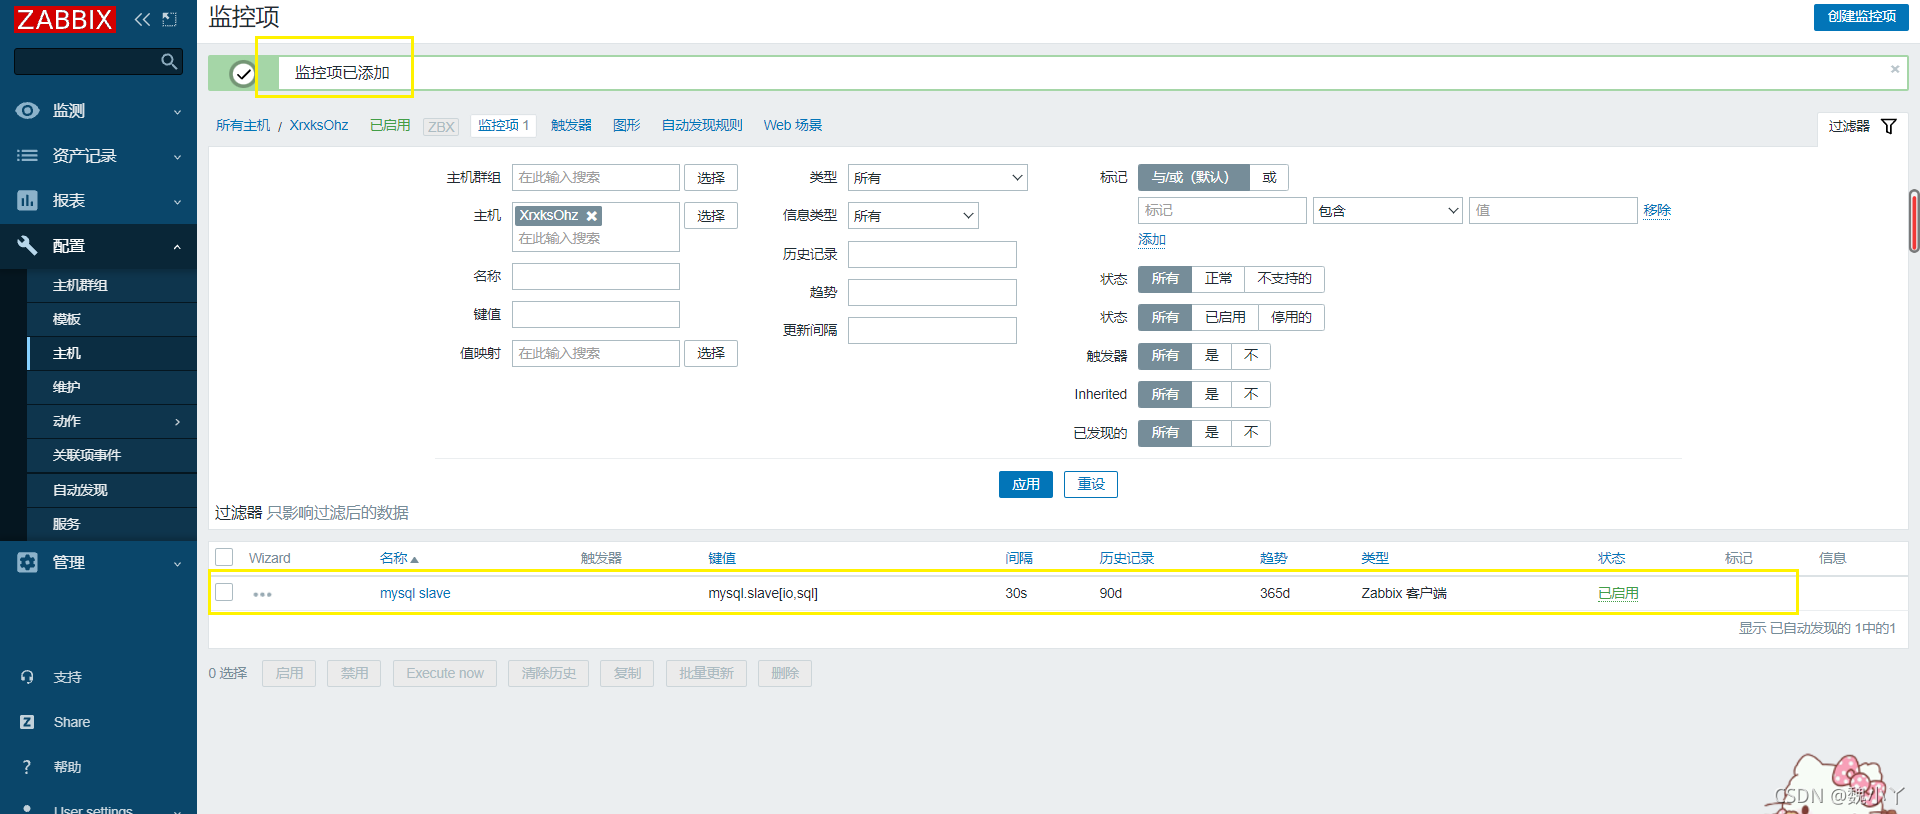
Task: Click the ZBX availability badge
Action: coord(441,126)
